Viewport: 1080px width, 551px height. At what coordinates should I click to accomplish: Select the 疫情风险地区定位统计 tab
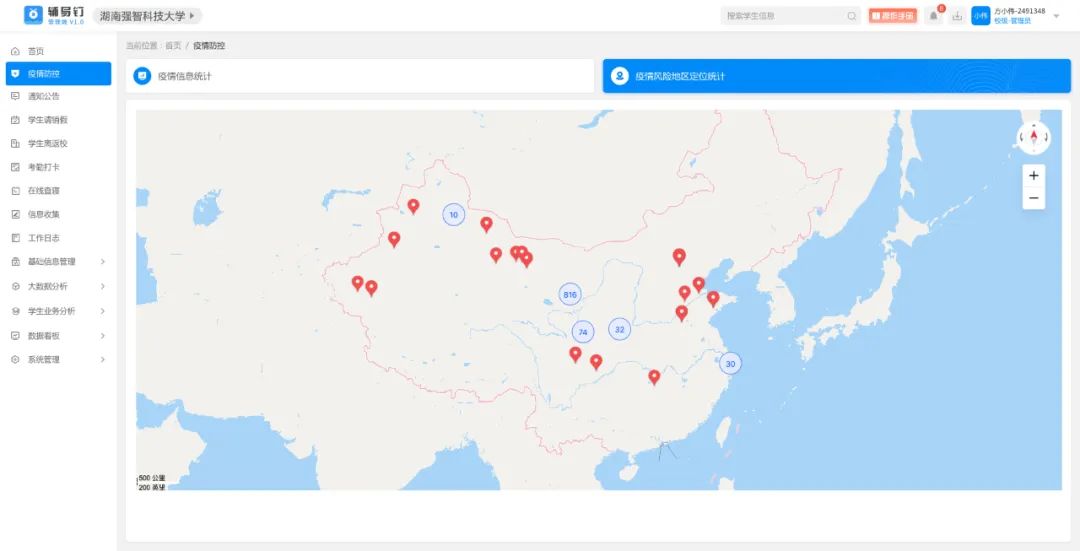click(836, 76)
